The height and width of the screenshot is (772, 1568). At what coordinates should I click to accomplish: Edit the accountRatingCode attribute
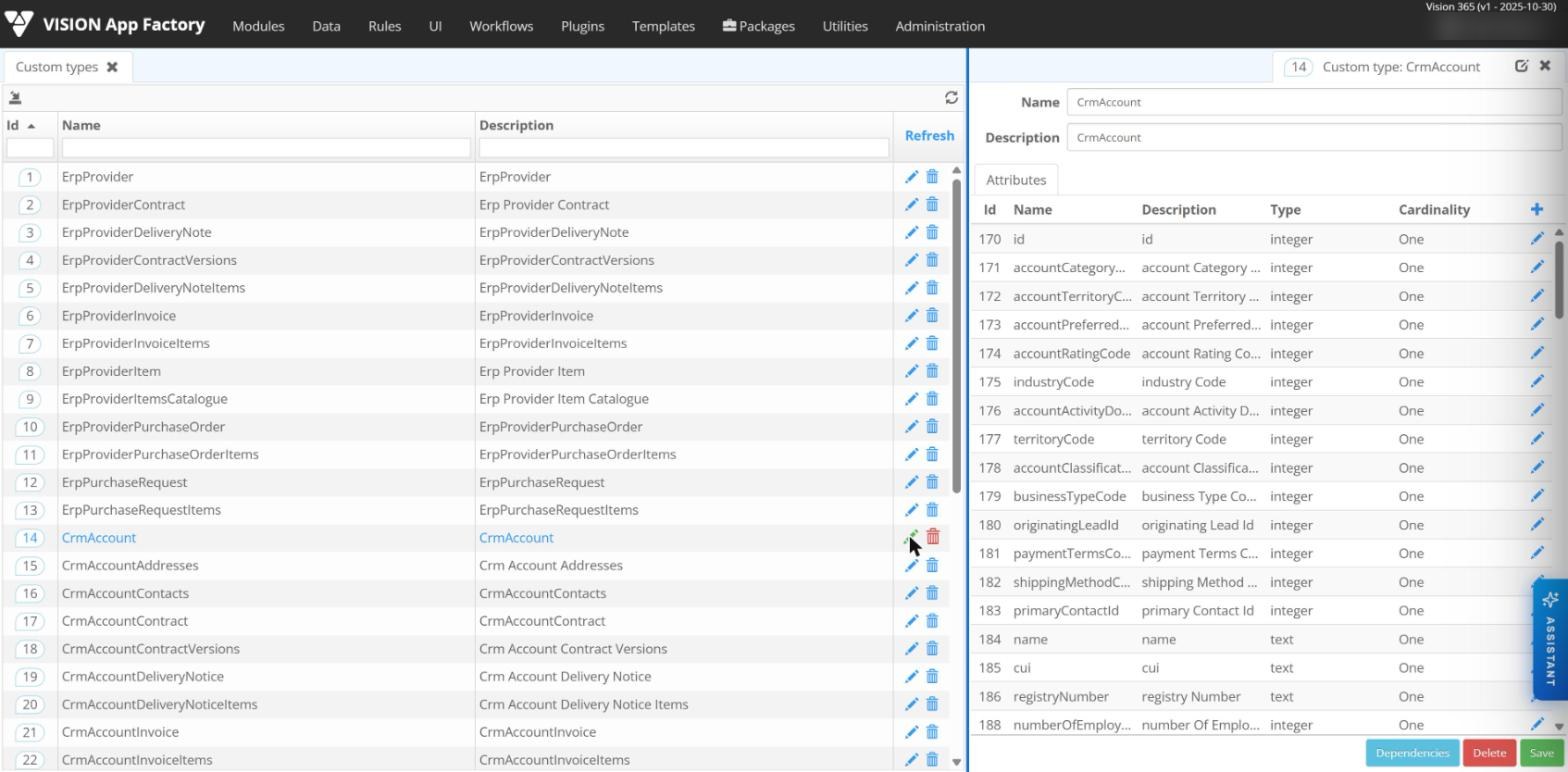click(x=1536, y=353)
